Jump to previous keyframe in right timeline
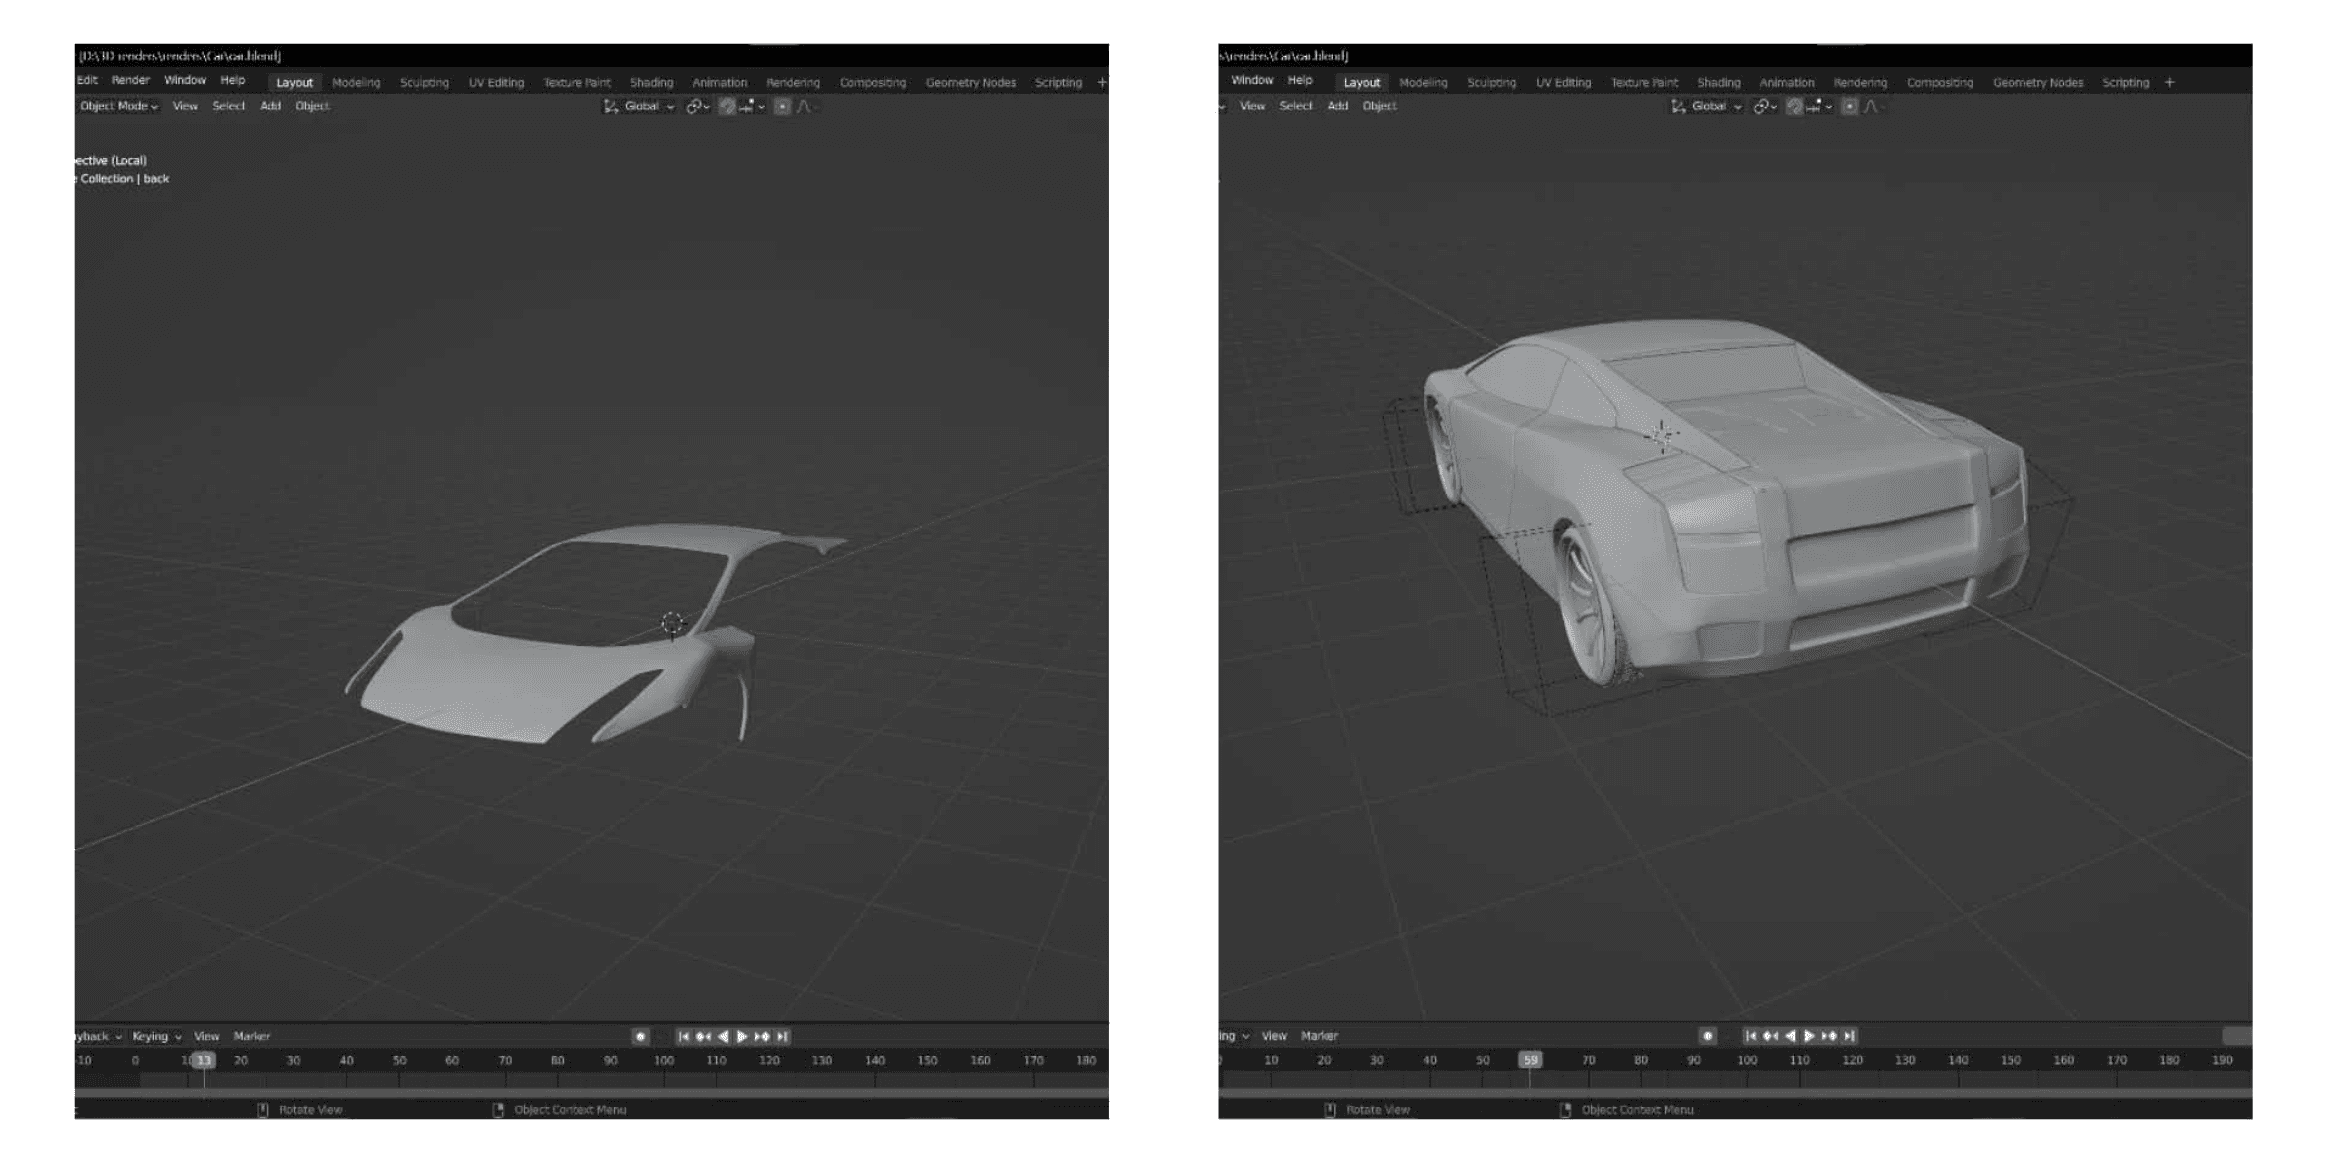The height and width of the screenshot is (1167, 2325). click(x=1770, y=1036)
